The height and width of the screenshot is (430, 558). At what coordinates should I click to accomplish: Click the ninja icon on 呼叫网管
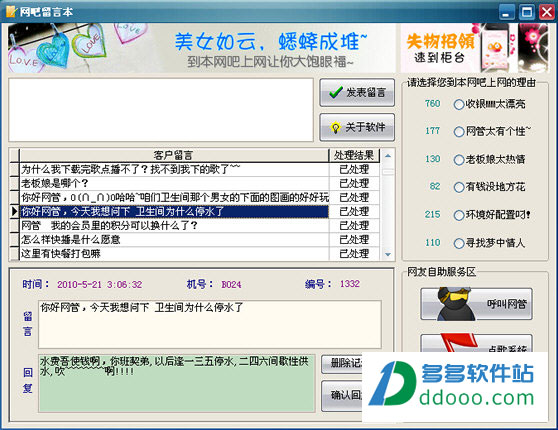(x=455, y=304)
